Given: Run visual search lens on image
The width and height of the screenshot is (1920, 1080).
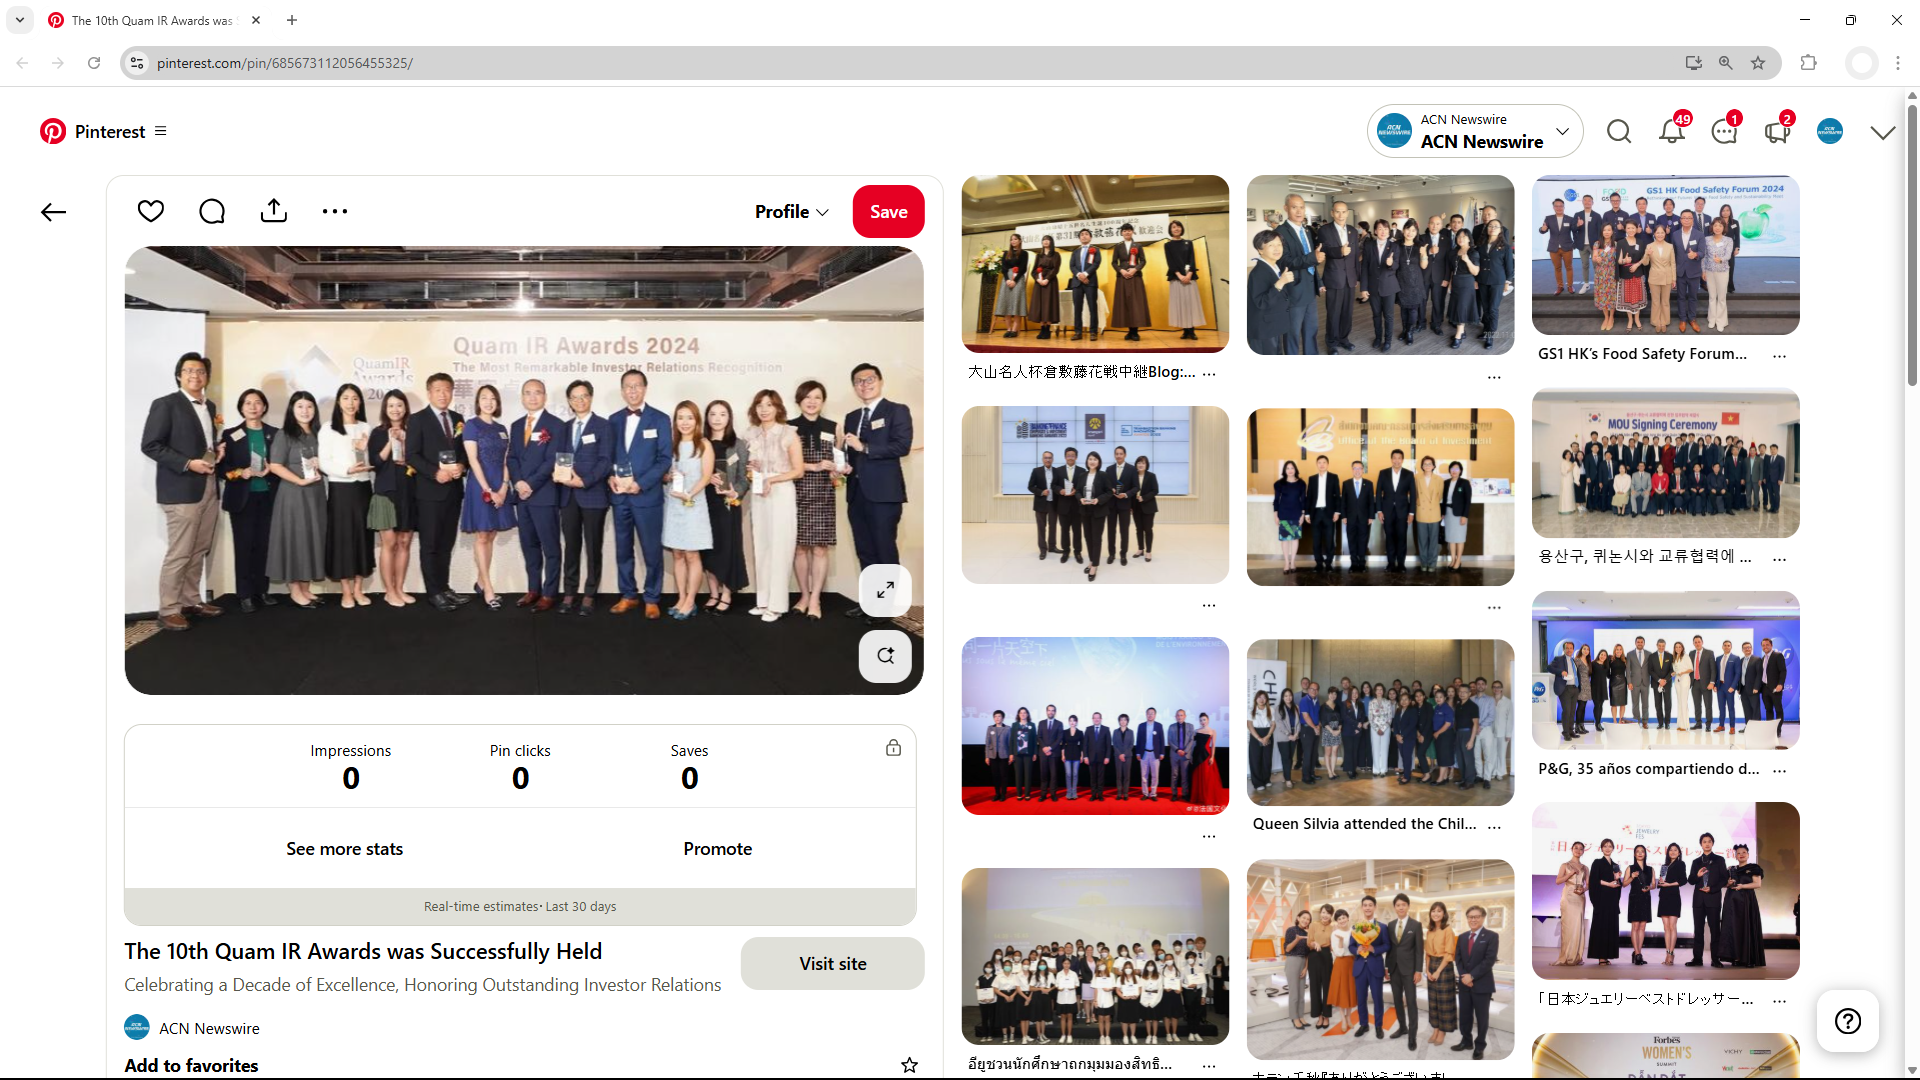Looking at the screenshot, I should [x=885, y=656].
